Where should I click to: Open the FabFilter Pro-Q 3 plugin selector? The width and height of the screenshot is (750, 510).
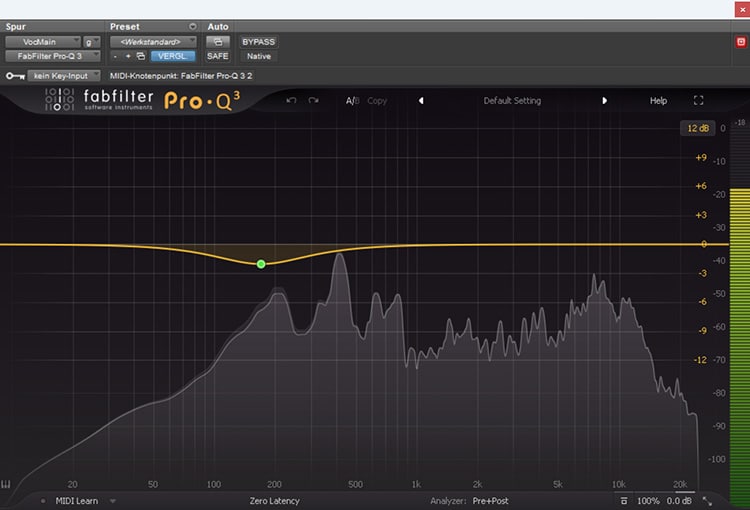pos(53,56)
